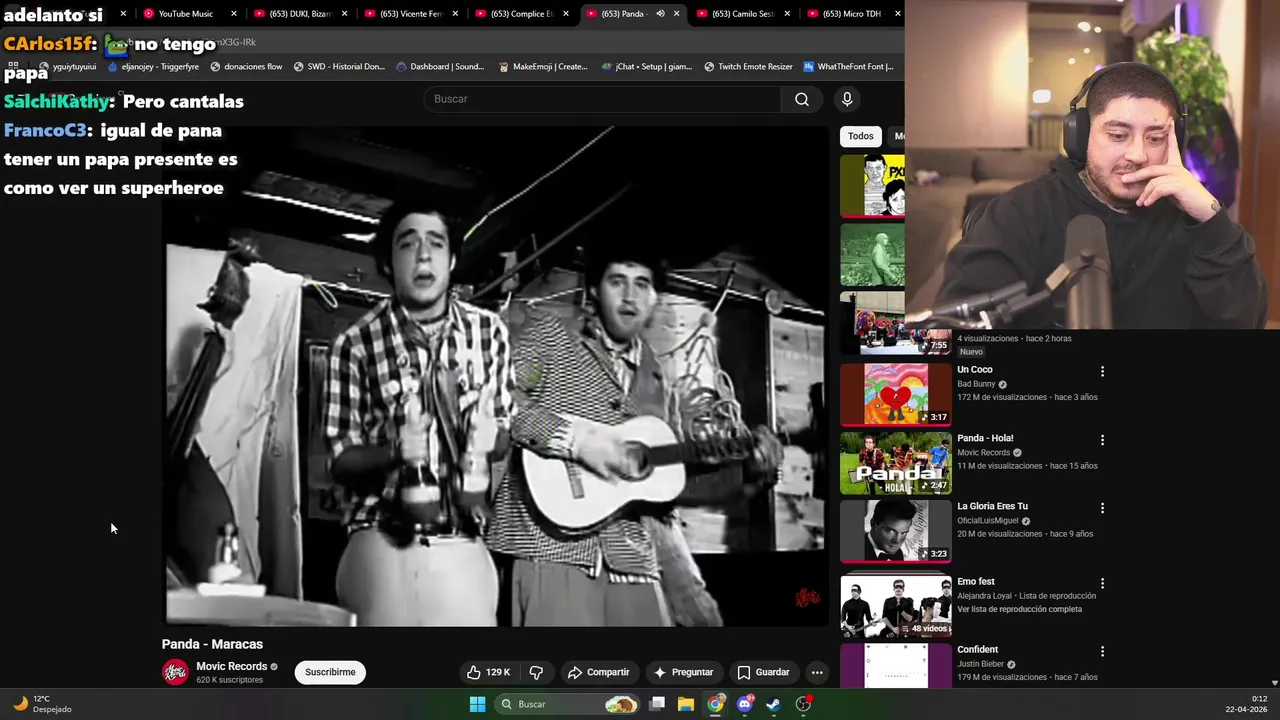The width and height of the screenshot is (1280, 720).
Task: Click the Windows taskbar Buscar search box
Action: [568, 704]
